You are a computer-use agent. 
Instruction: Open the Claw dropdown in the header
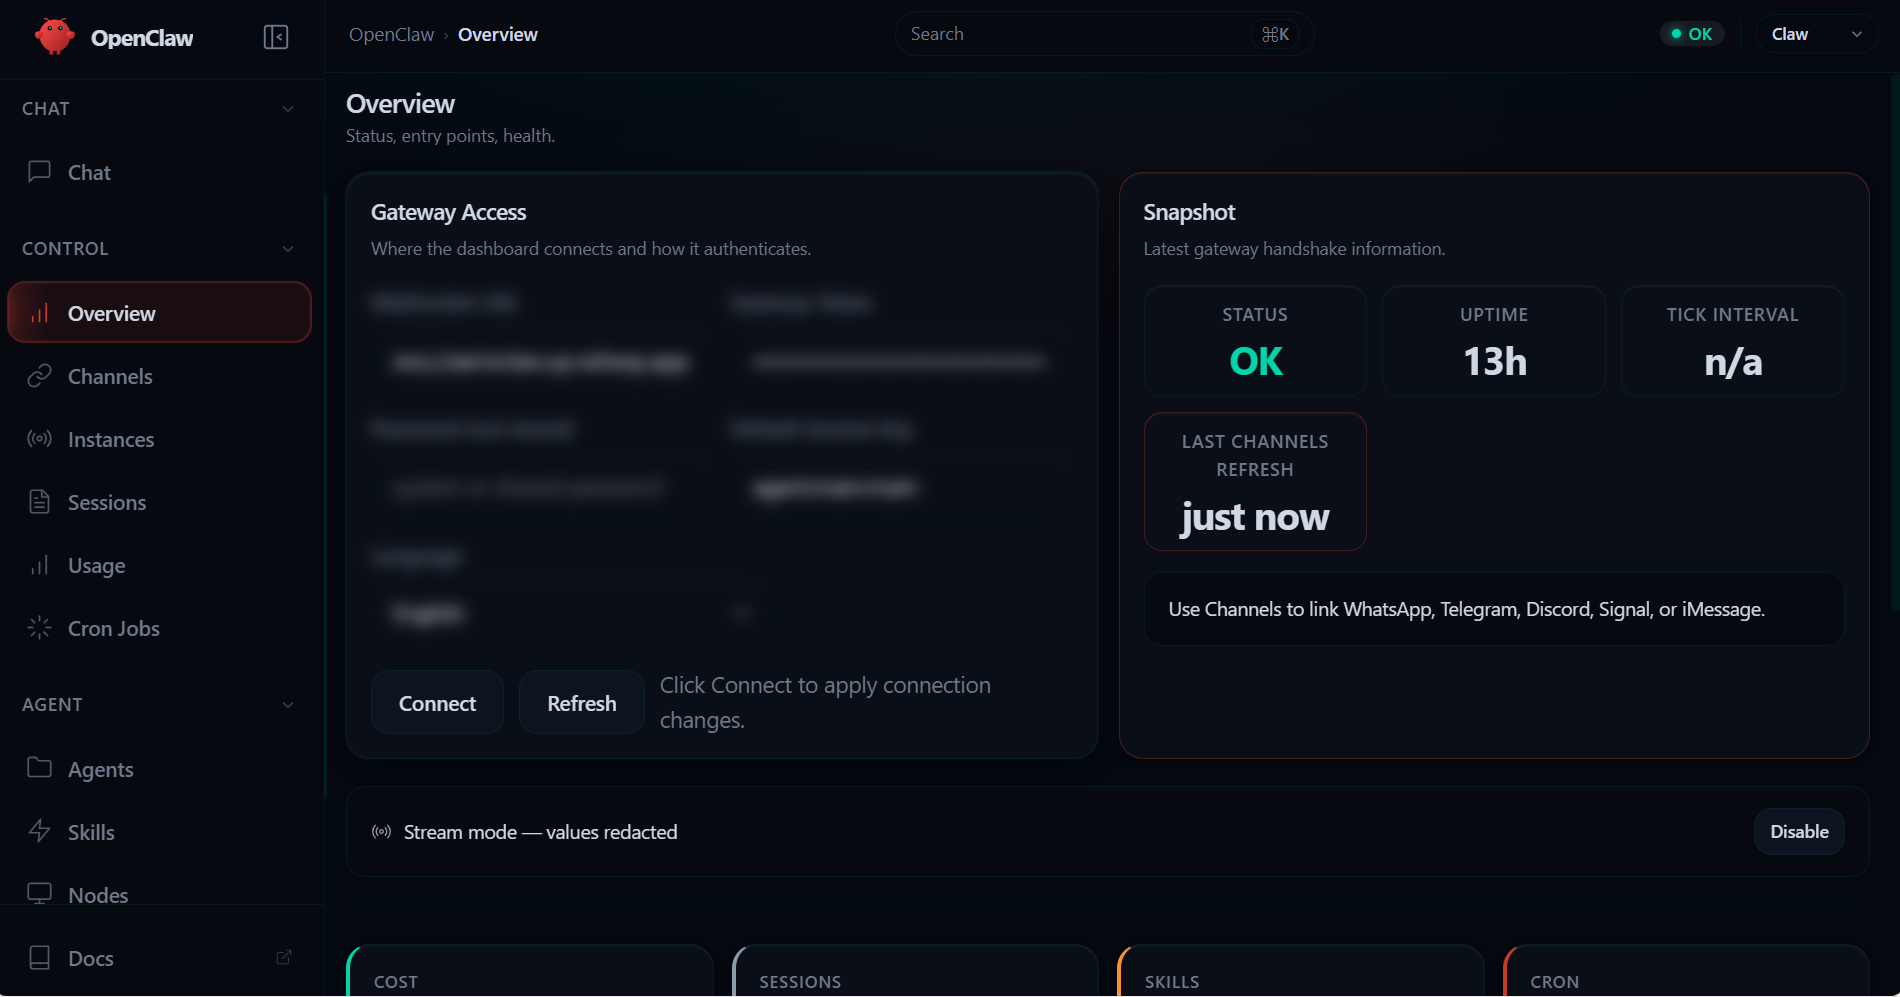tap(1815, 33)
